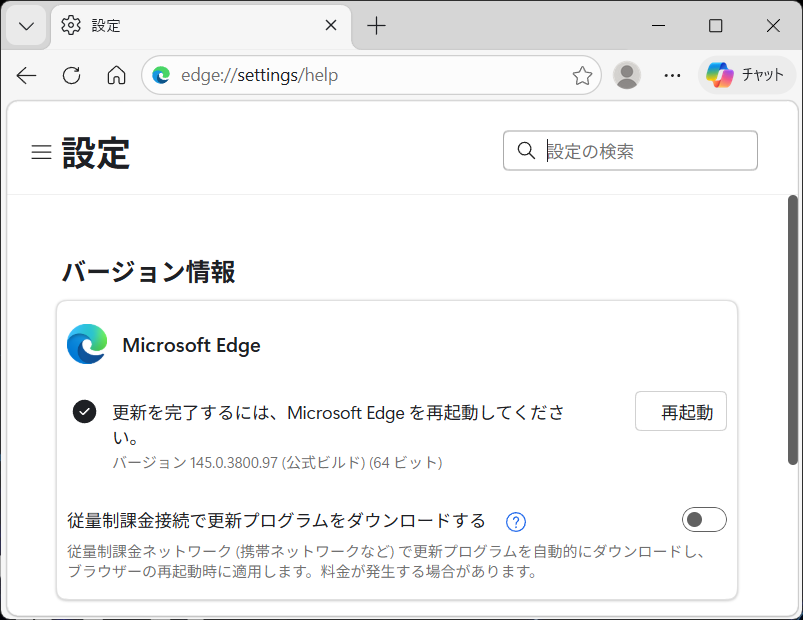803x620 pixels.
Task: Open the tab actions menu chevron
Action: pos(26,26)
